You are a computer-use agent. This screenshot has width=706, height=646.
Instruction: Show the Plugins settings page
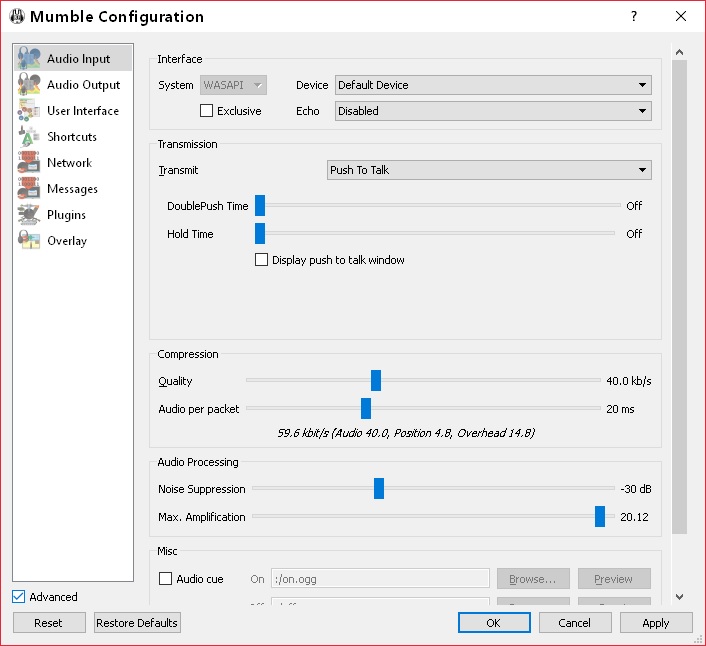pos(73,215)
